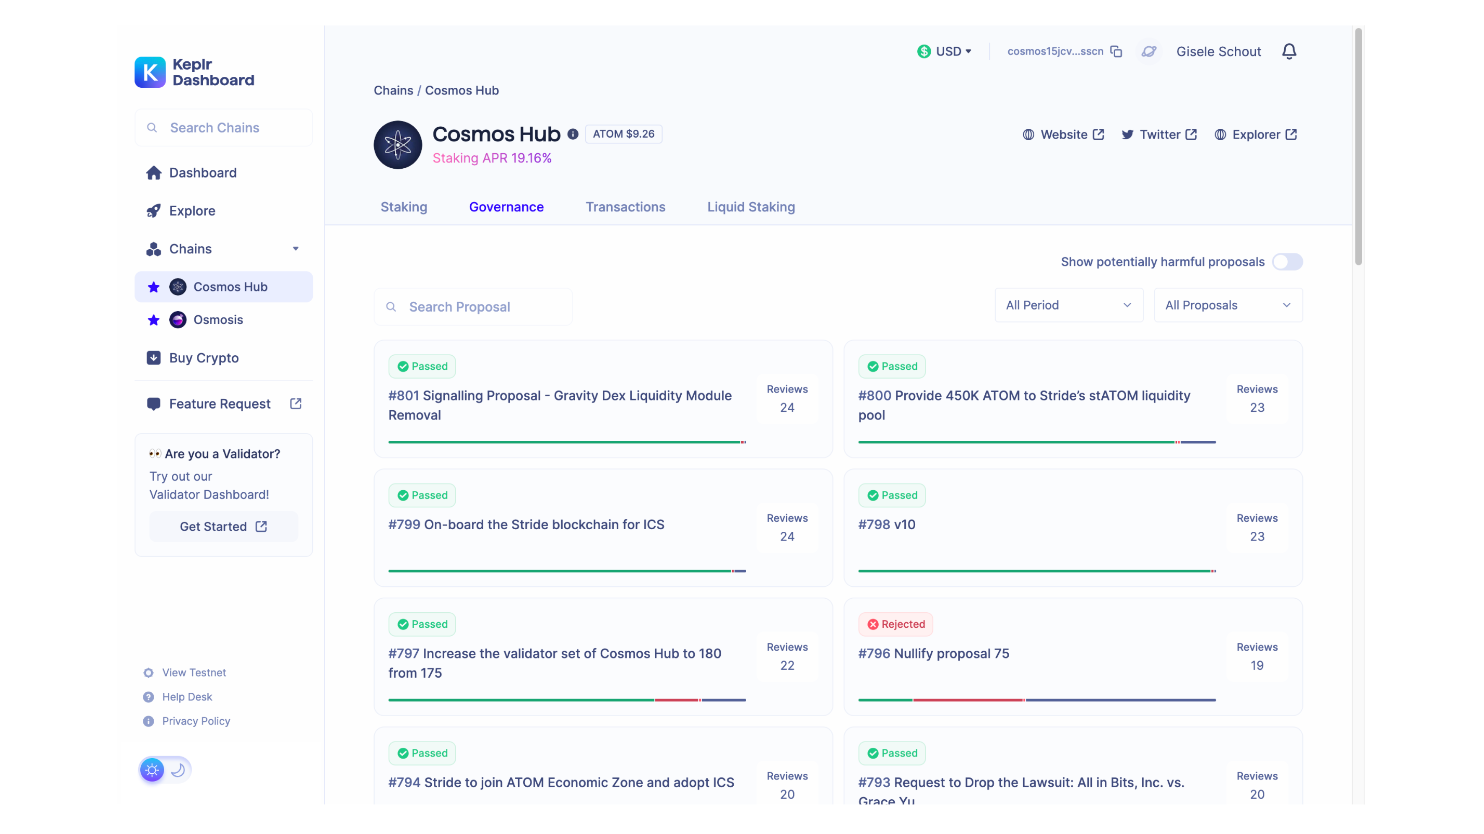
Task: Open the USD currency dropdown
Action: (x=945, y=51)
